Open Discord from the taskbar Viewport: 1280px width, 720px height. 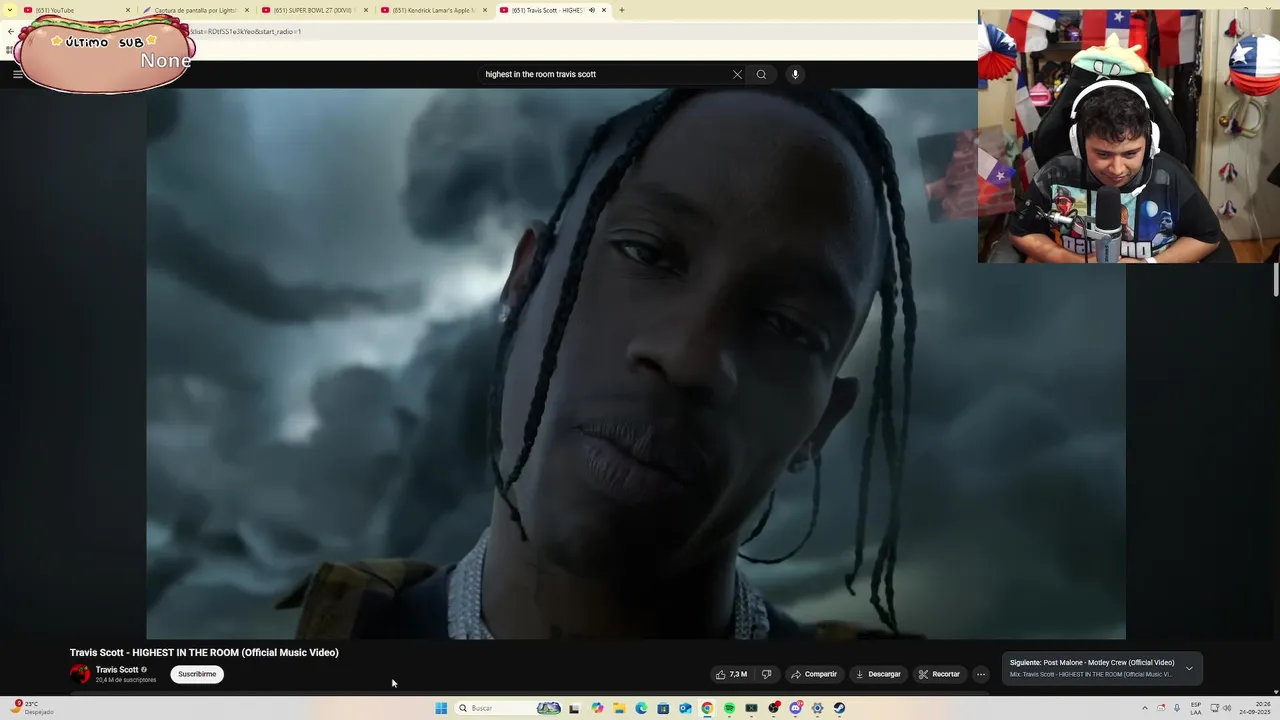[795, 708]
